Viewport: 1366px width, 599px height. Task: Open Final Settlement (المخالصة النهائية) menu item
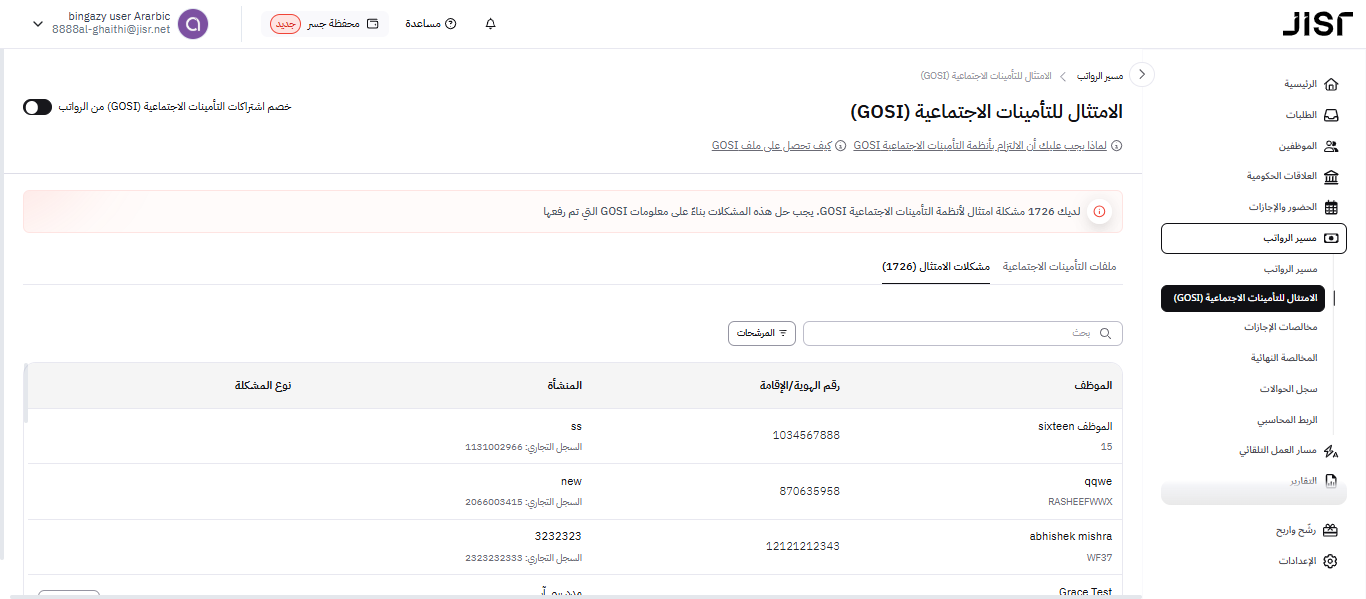pos(1284,358)
